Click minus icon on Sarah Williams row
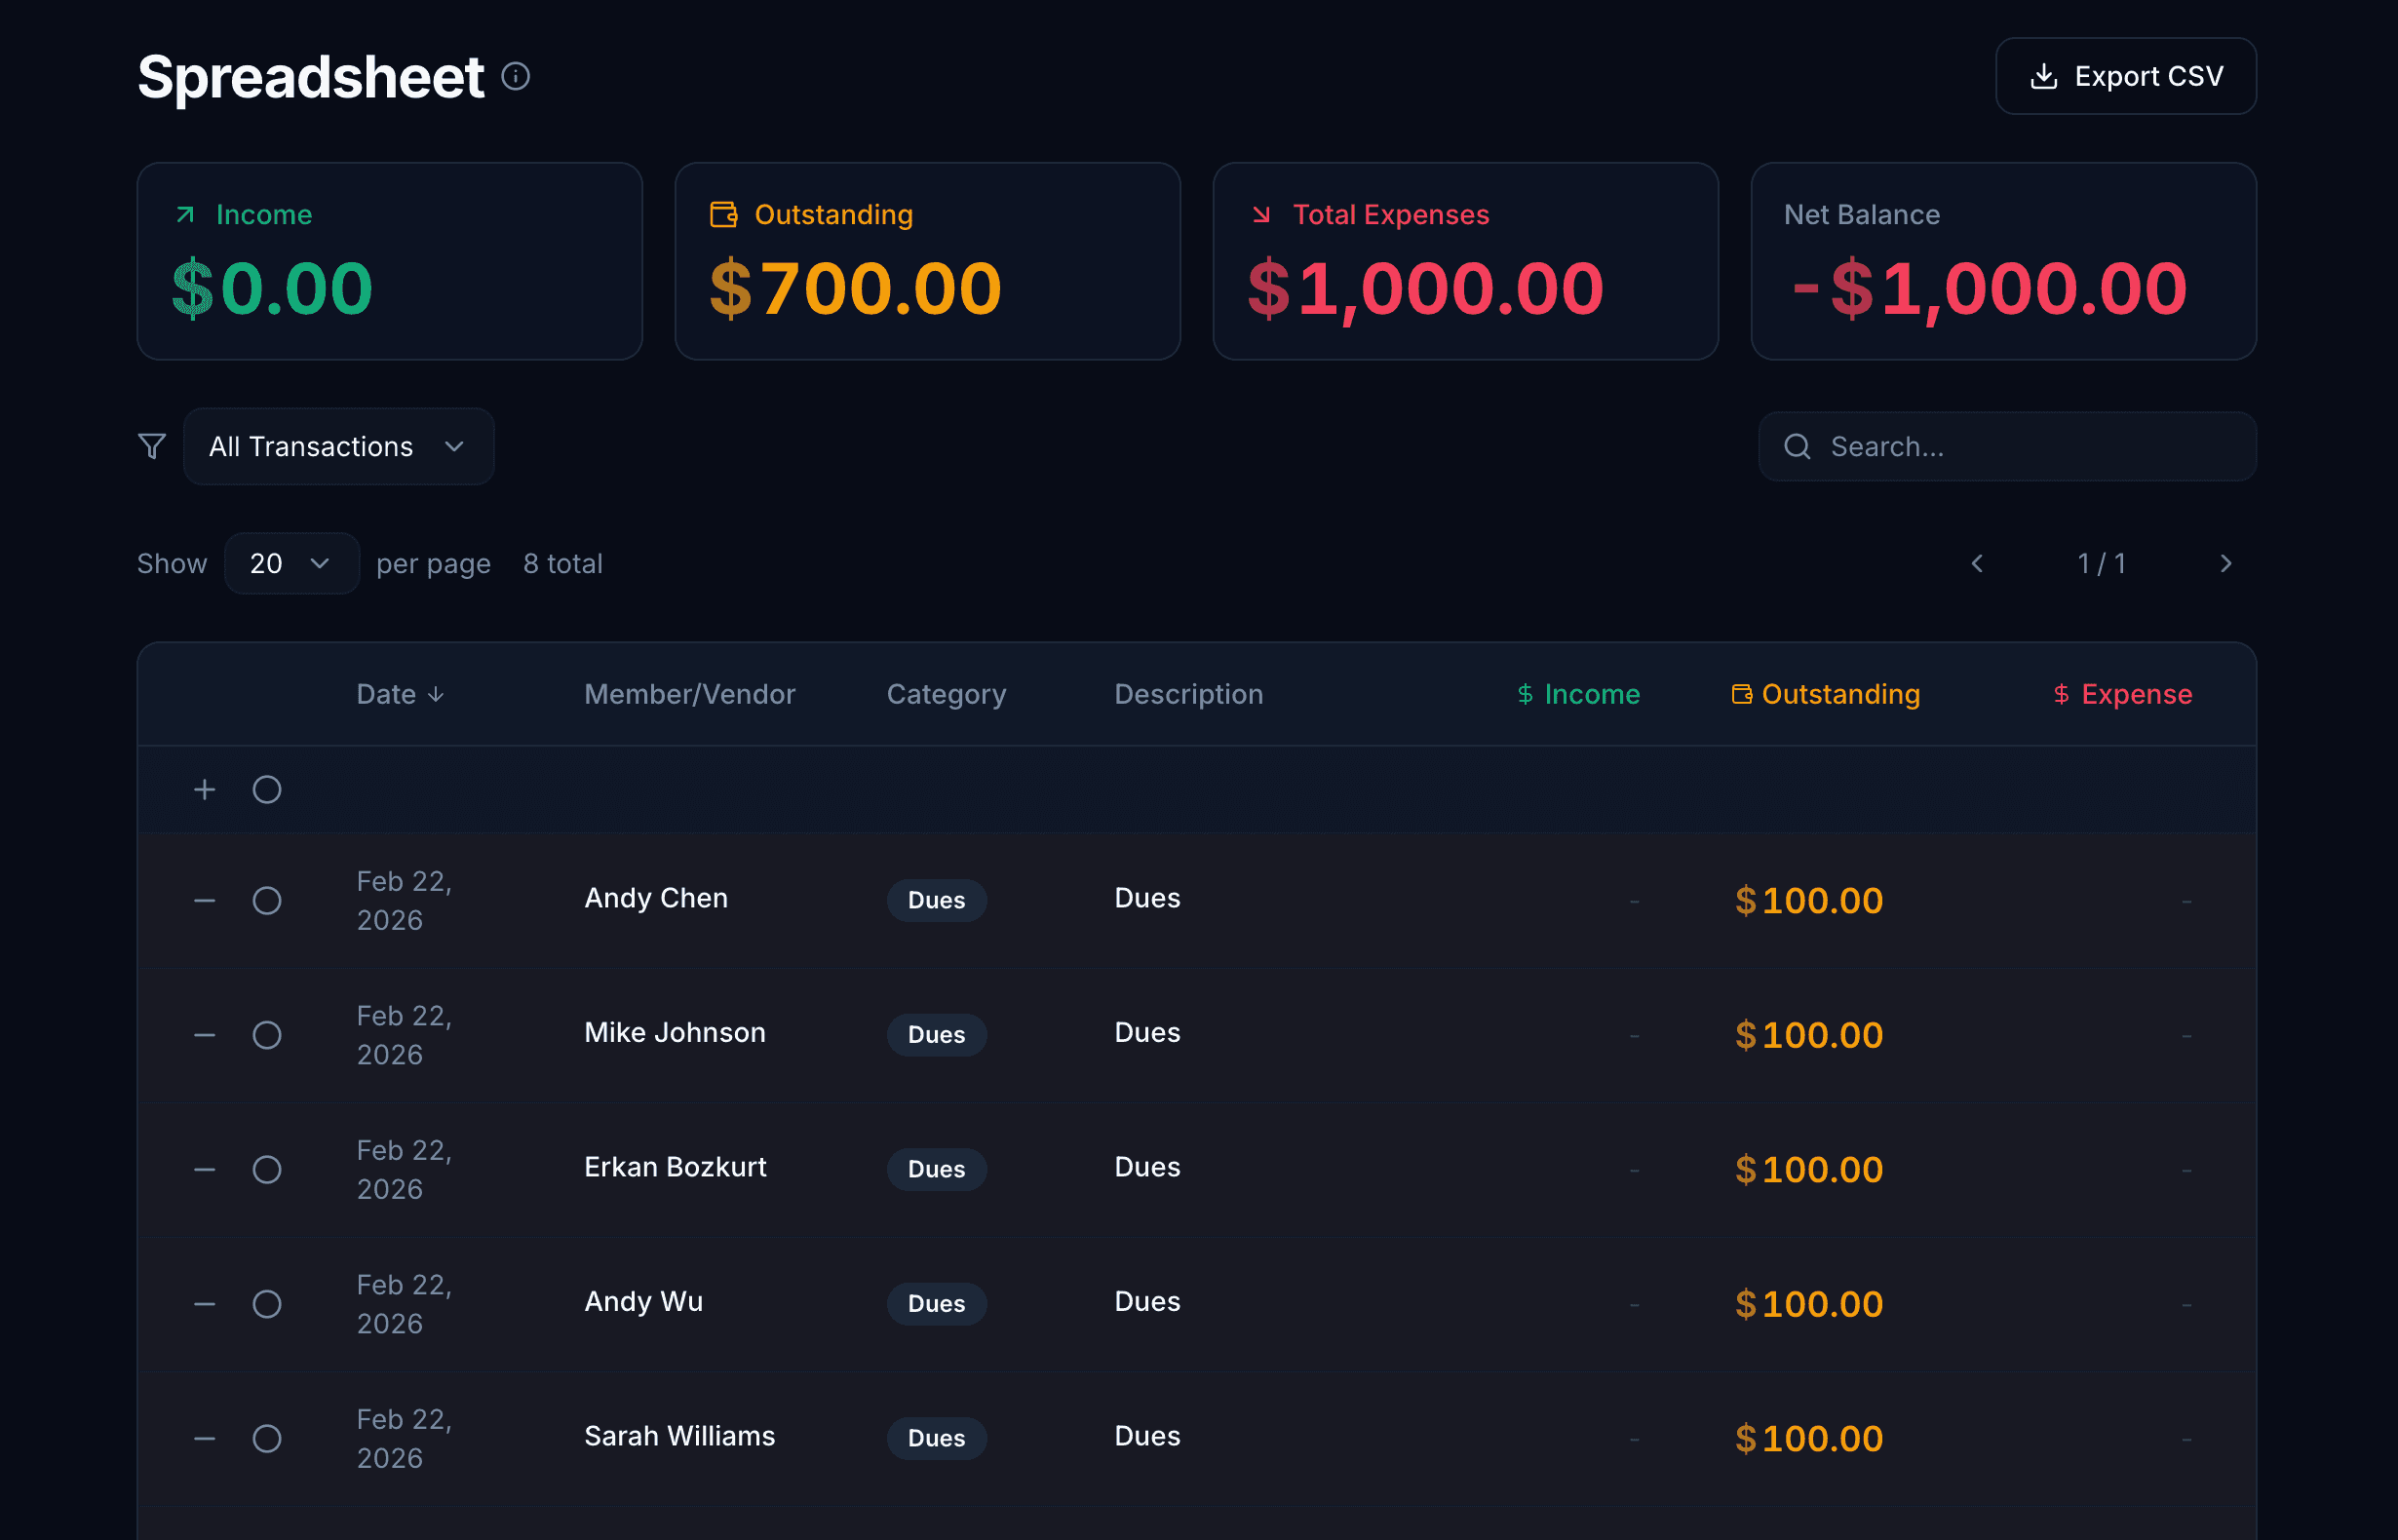 [x=204, y=1439]
